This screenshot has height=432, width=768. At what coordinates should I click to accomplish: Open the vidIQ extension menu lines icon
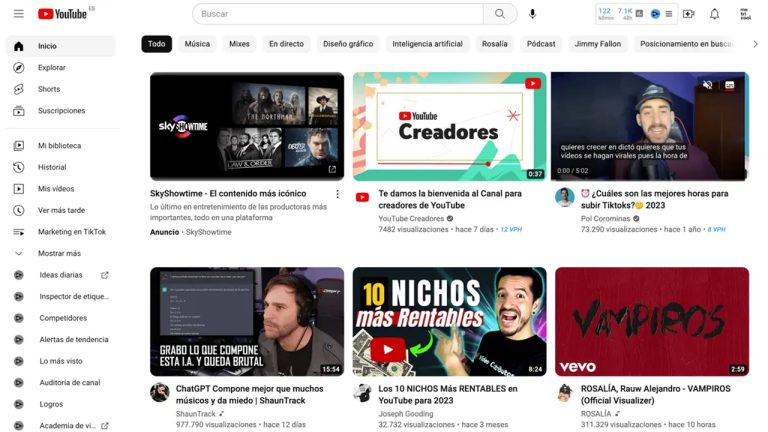(x=669, y=14)
